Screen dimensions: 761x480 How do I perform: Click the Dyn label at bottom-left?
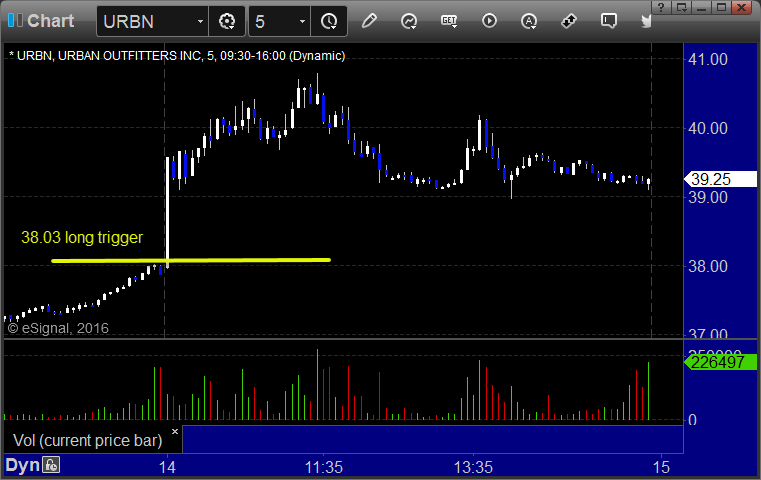pos(22,465)
